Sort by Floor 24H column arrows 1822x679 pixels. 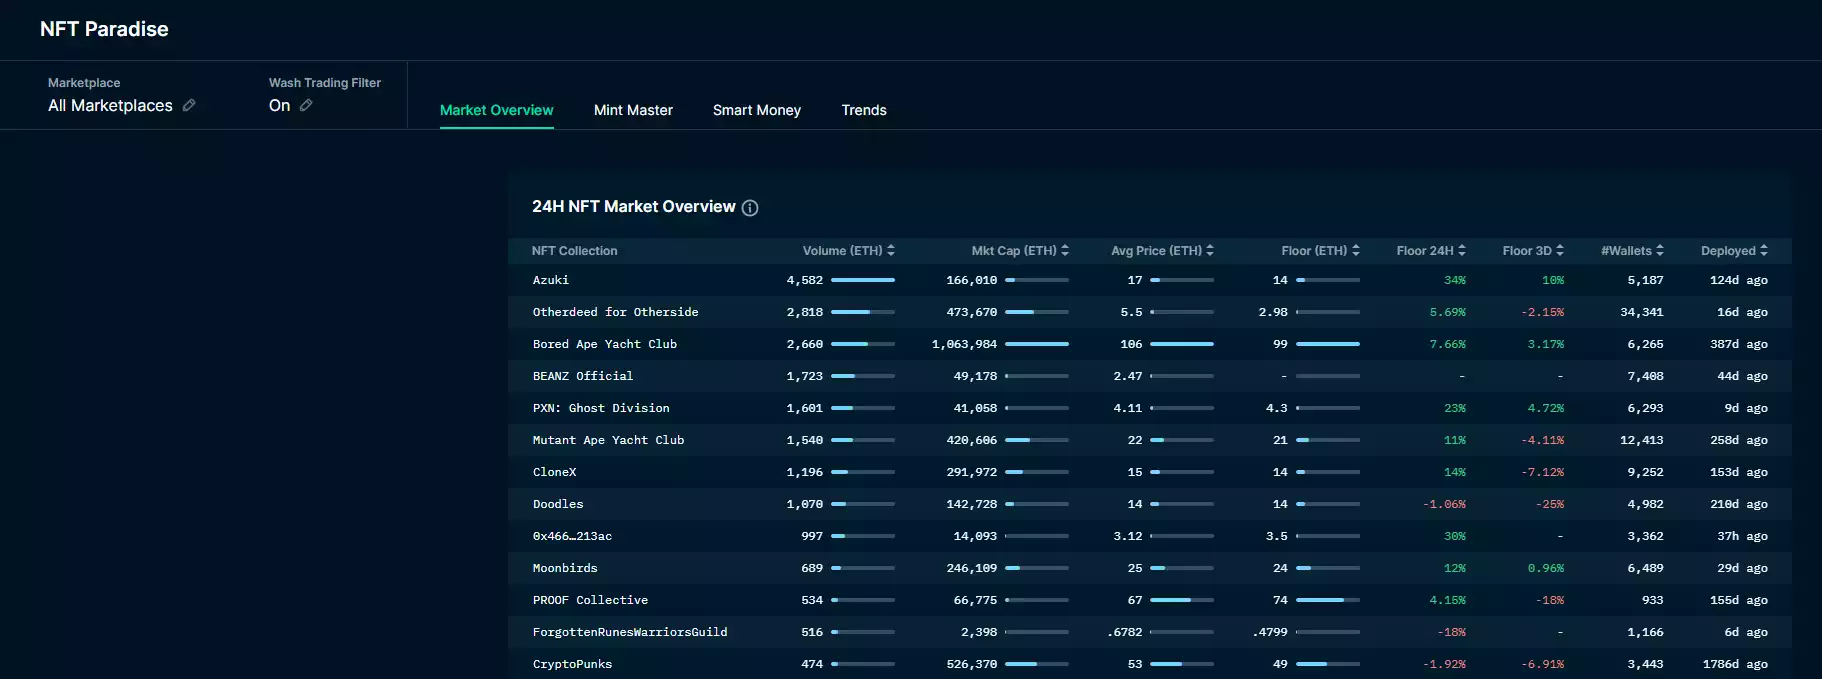tap(1462, 251)
